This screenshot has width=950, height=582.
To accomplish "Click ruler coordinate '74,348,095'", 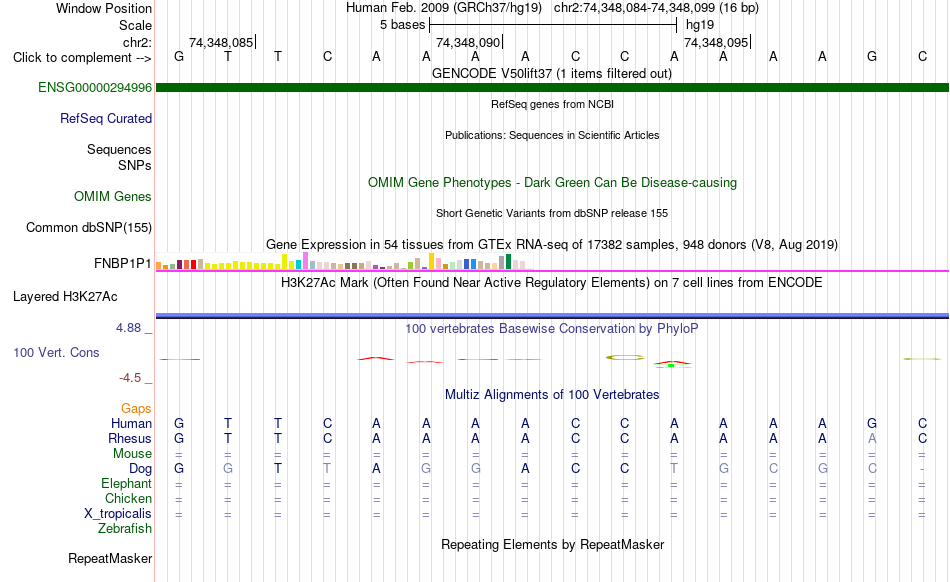I will coord(716,43).
